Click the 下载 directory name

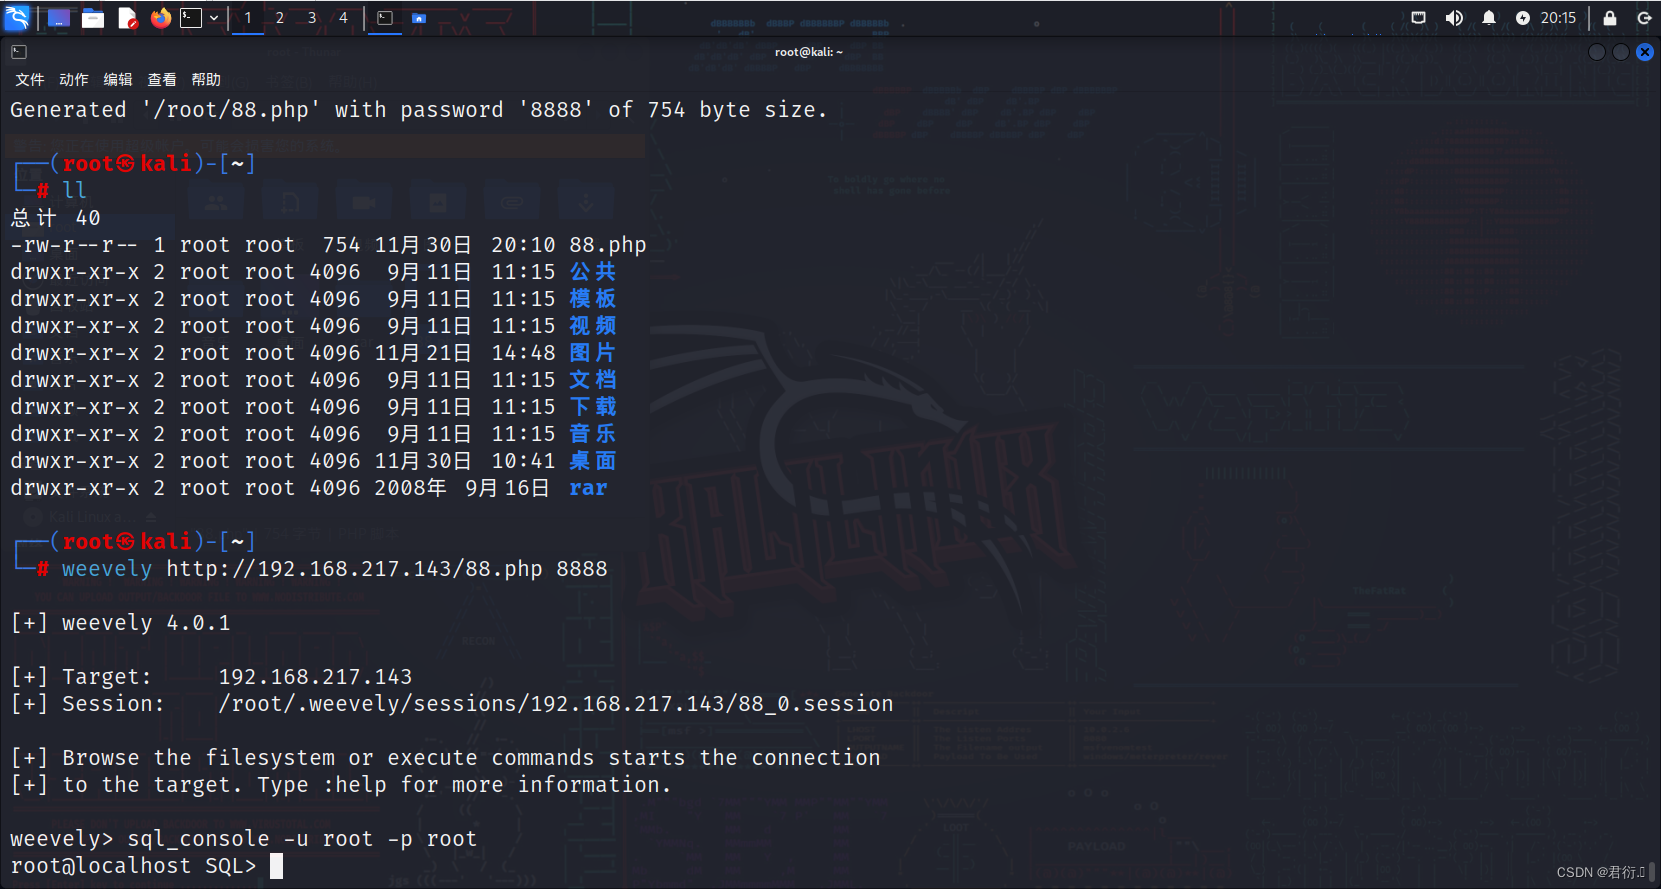pyautogui.click(x=593, y=407)
